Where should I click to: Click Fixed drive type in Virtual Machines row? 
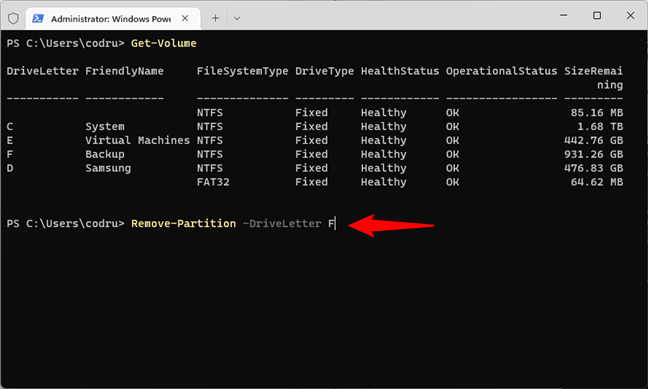pyautogui.click(x=312, y=140)
